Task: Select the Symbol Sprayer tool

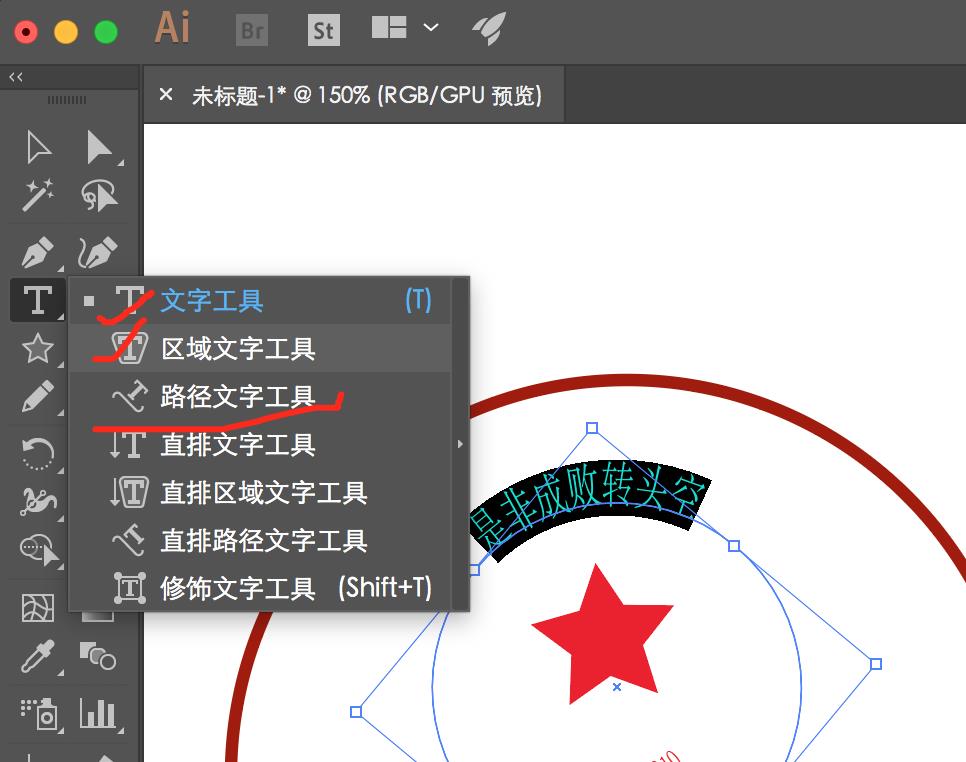Action: [x=39, y=714]
